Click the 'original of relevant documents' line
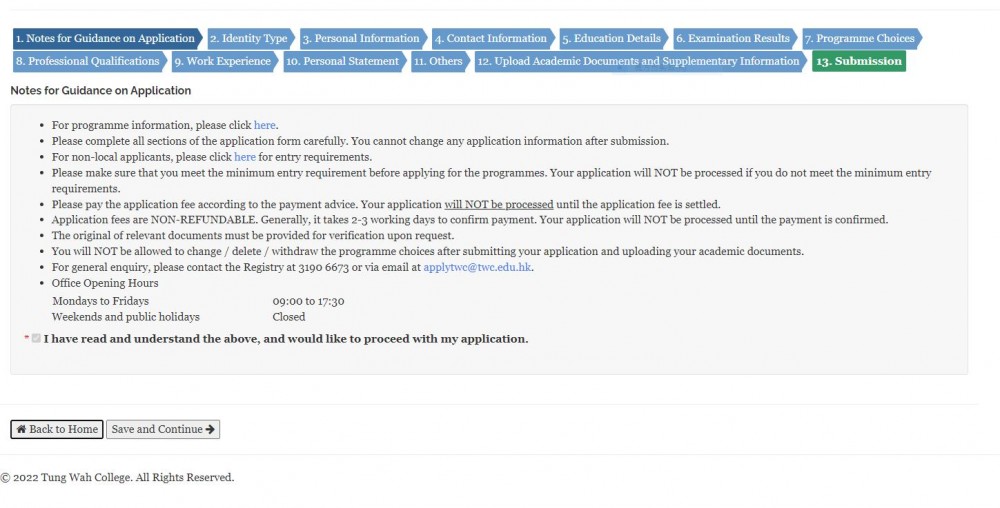This screenshot has width=1000, height=508. coord(253,236)
